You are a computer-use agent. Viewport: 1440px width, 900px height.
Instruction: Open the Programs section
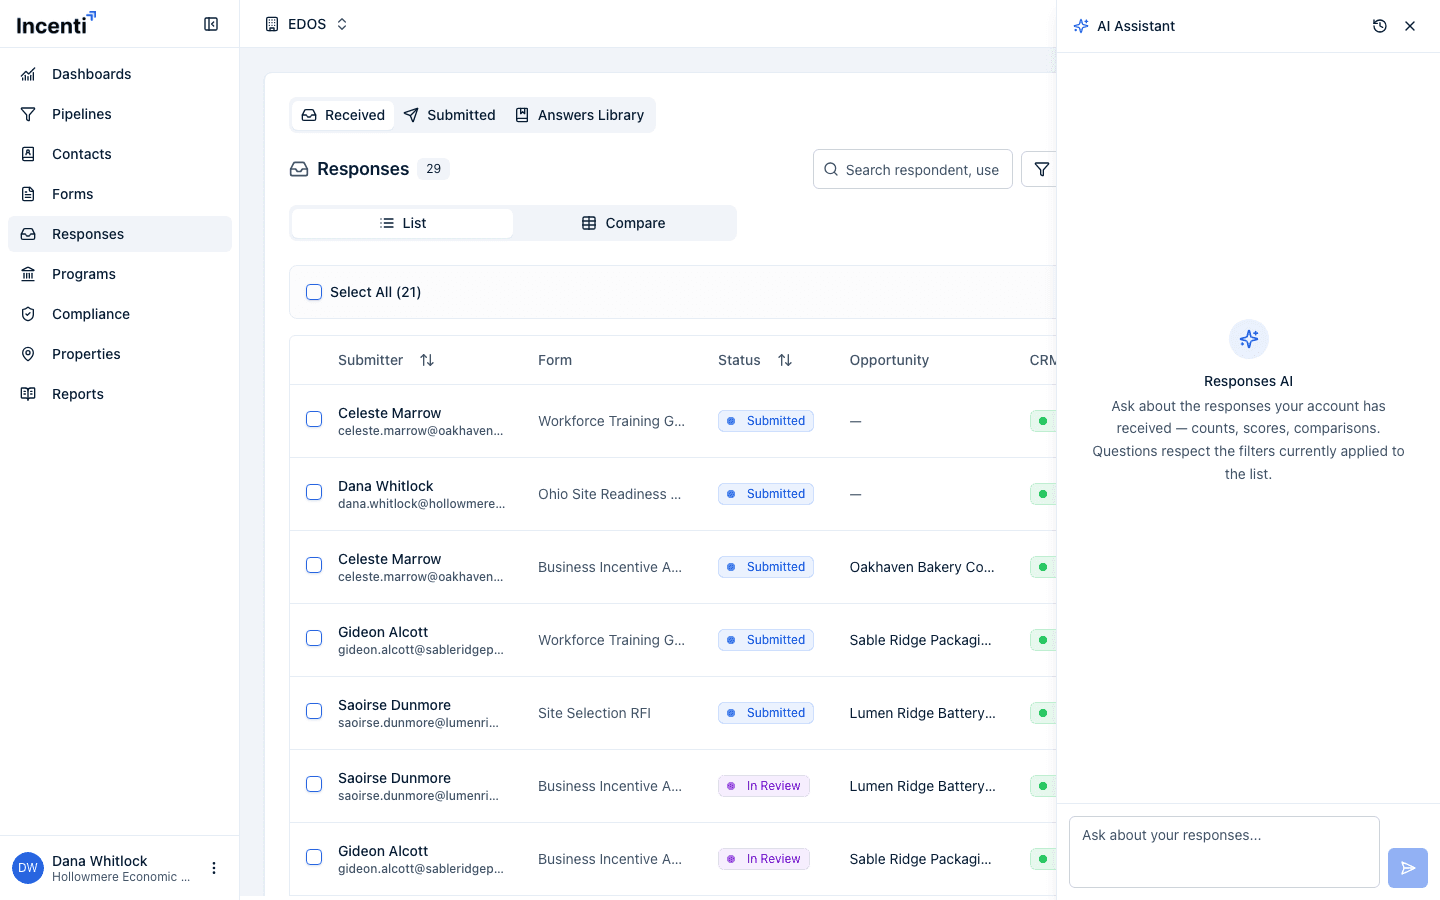click(120, 274)
